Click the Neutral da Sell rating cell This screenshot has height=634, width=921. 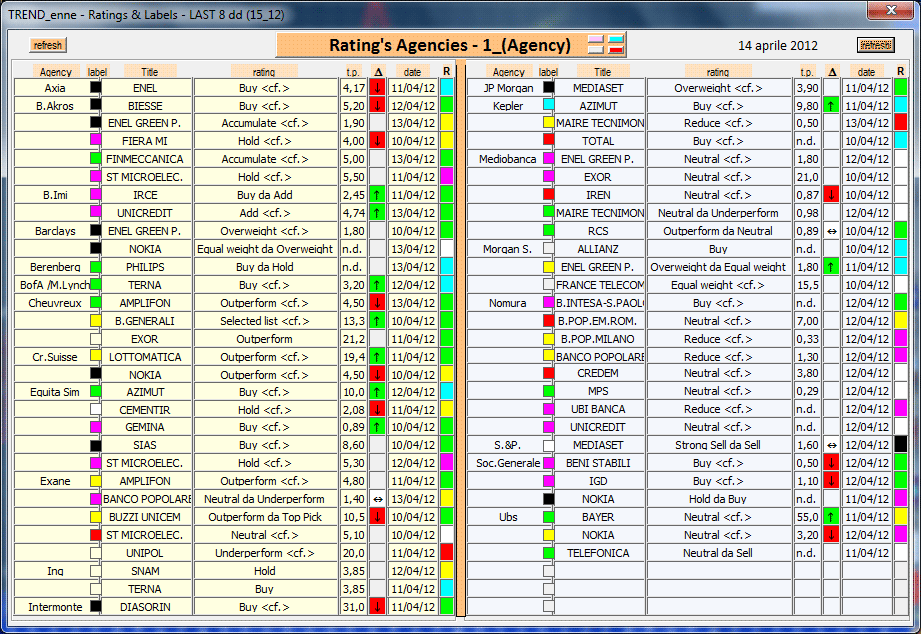point(718,553)
